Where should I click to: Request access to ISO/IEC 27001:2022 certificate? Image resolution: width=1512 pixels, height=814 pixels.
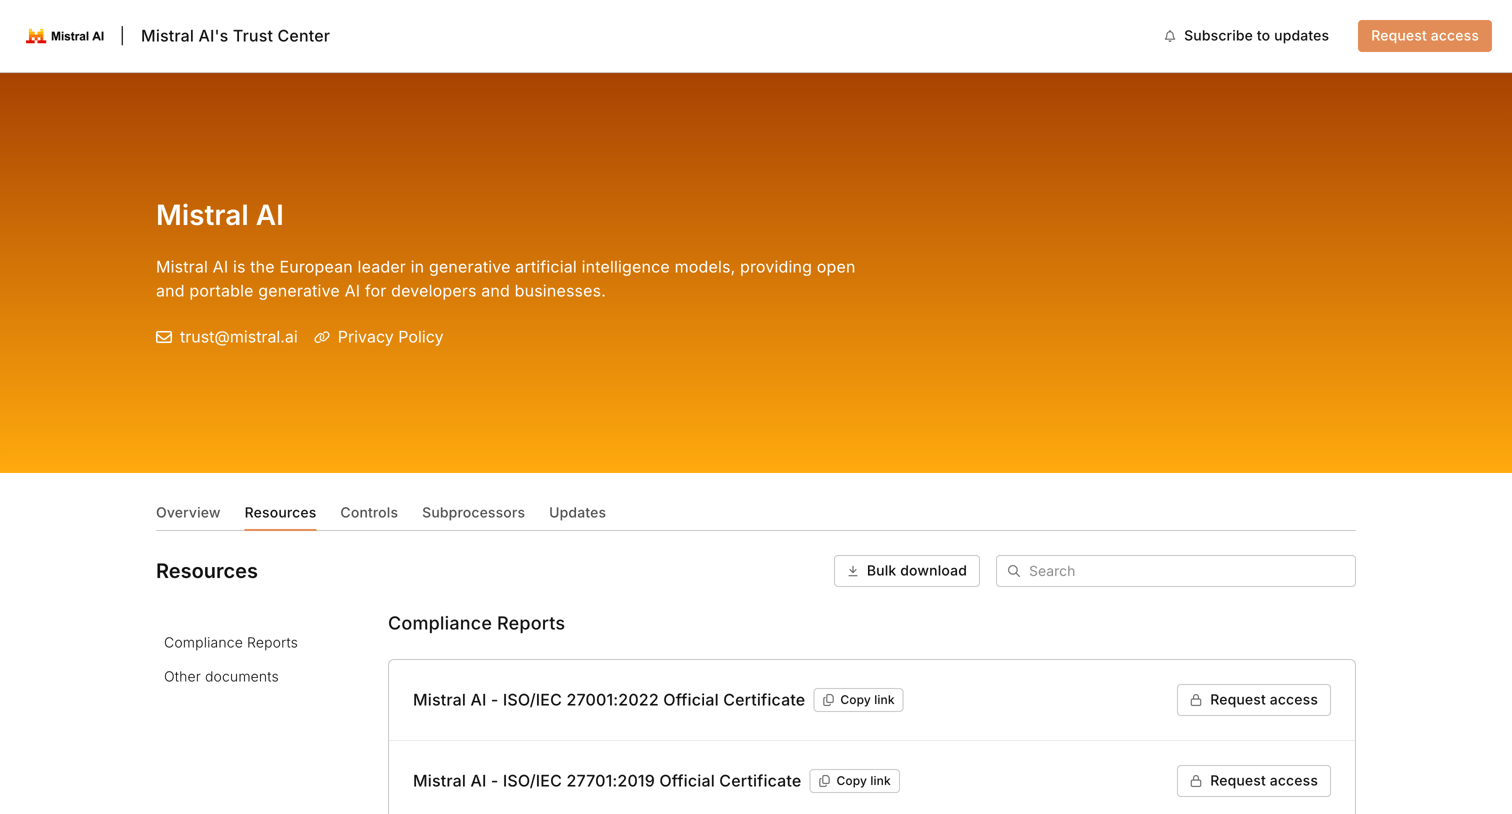click(x=1254, y=700)
